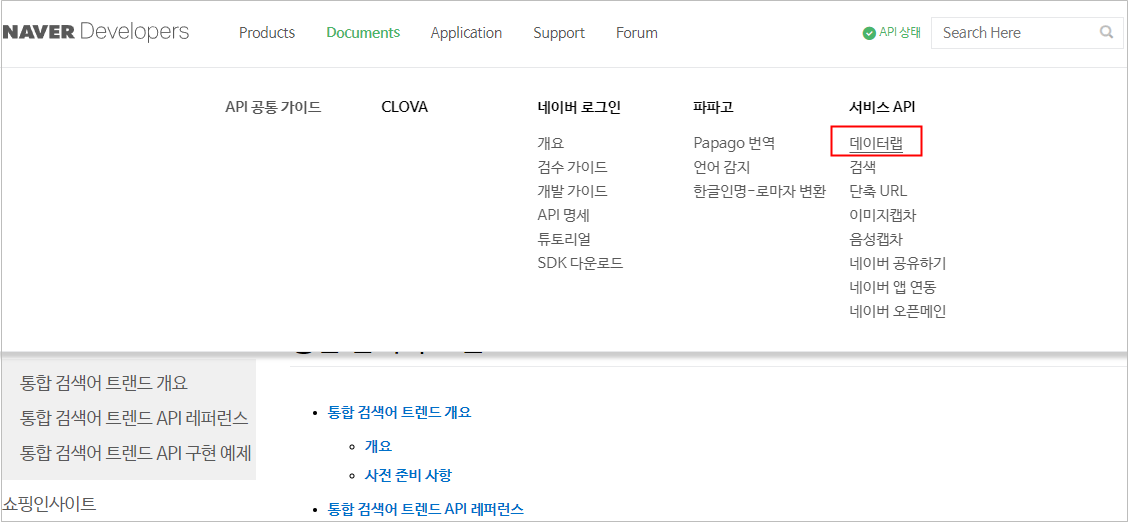Open the Application menu
Image resolution: width=1128 pixels, height=522 pixels.
[x=466, y=33]
